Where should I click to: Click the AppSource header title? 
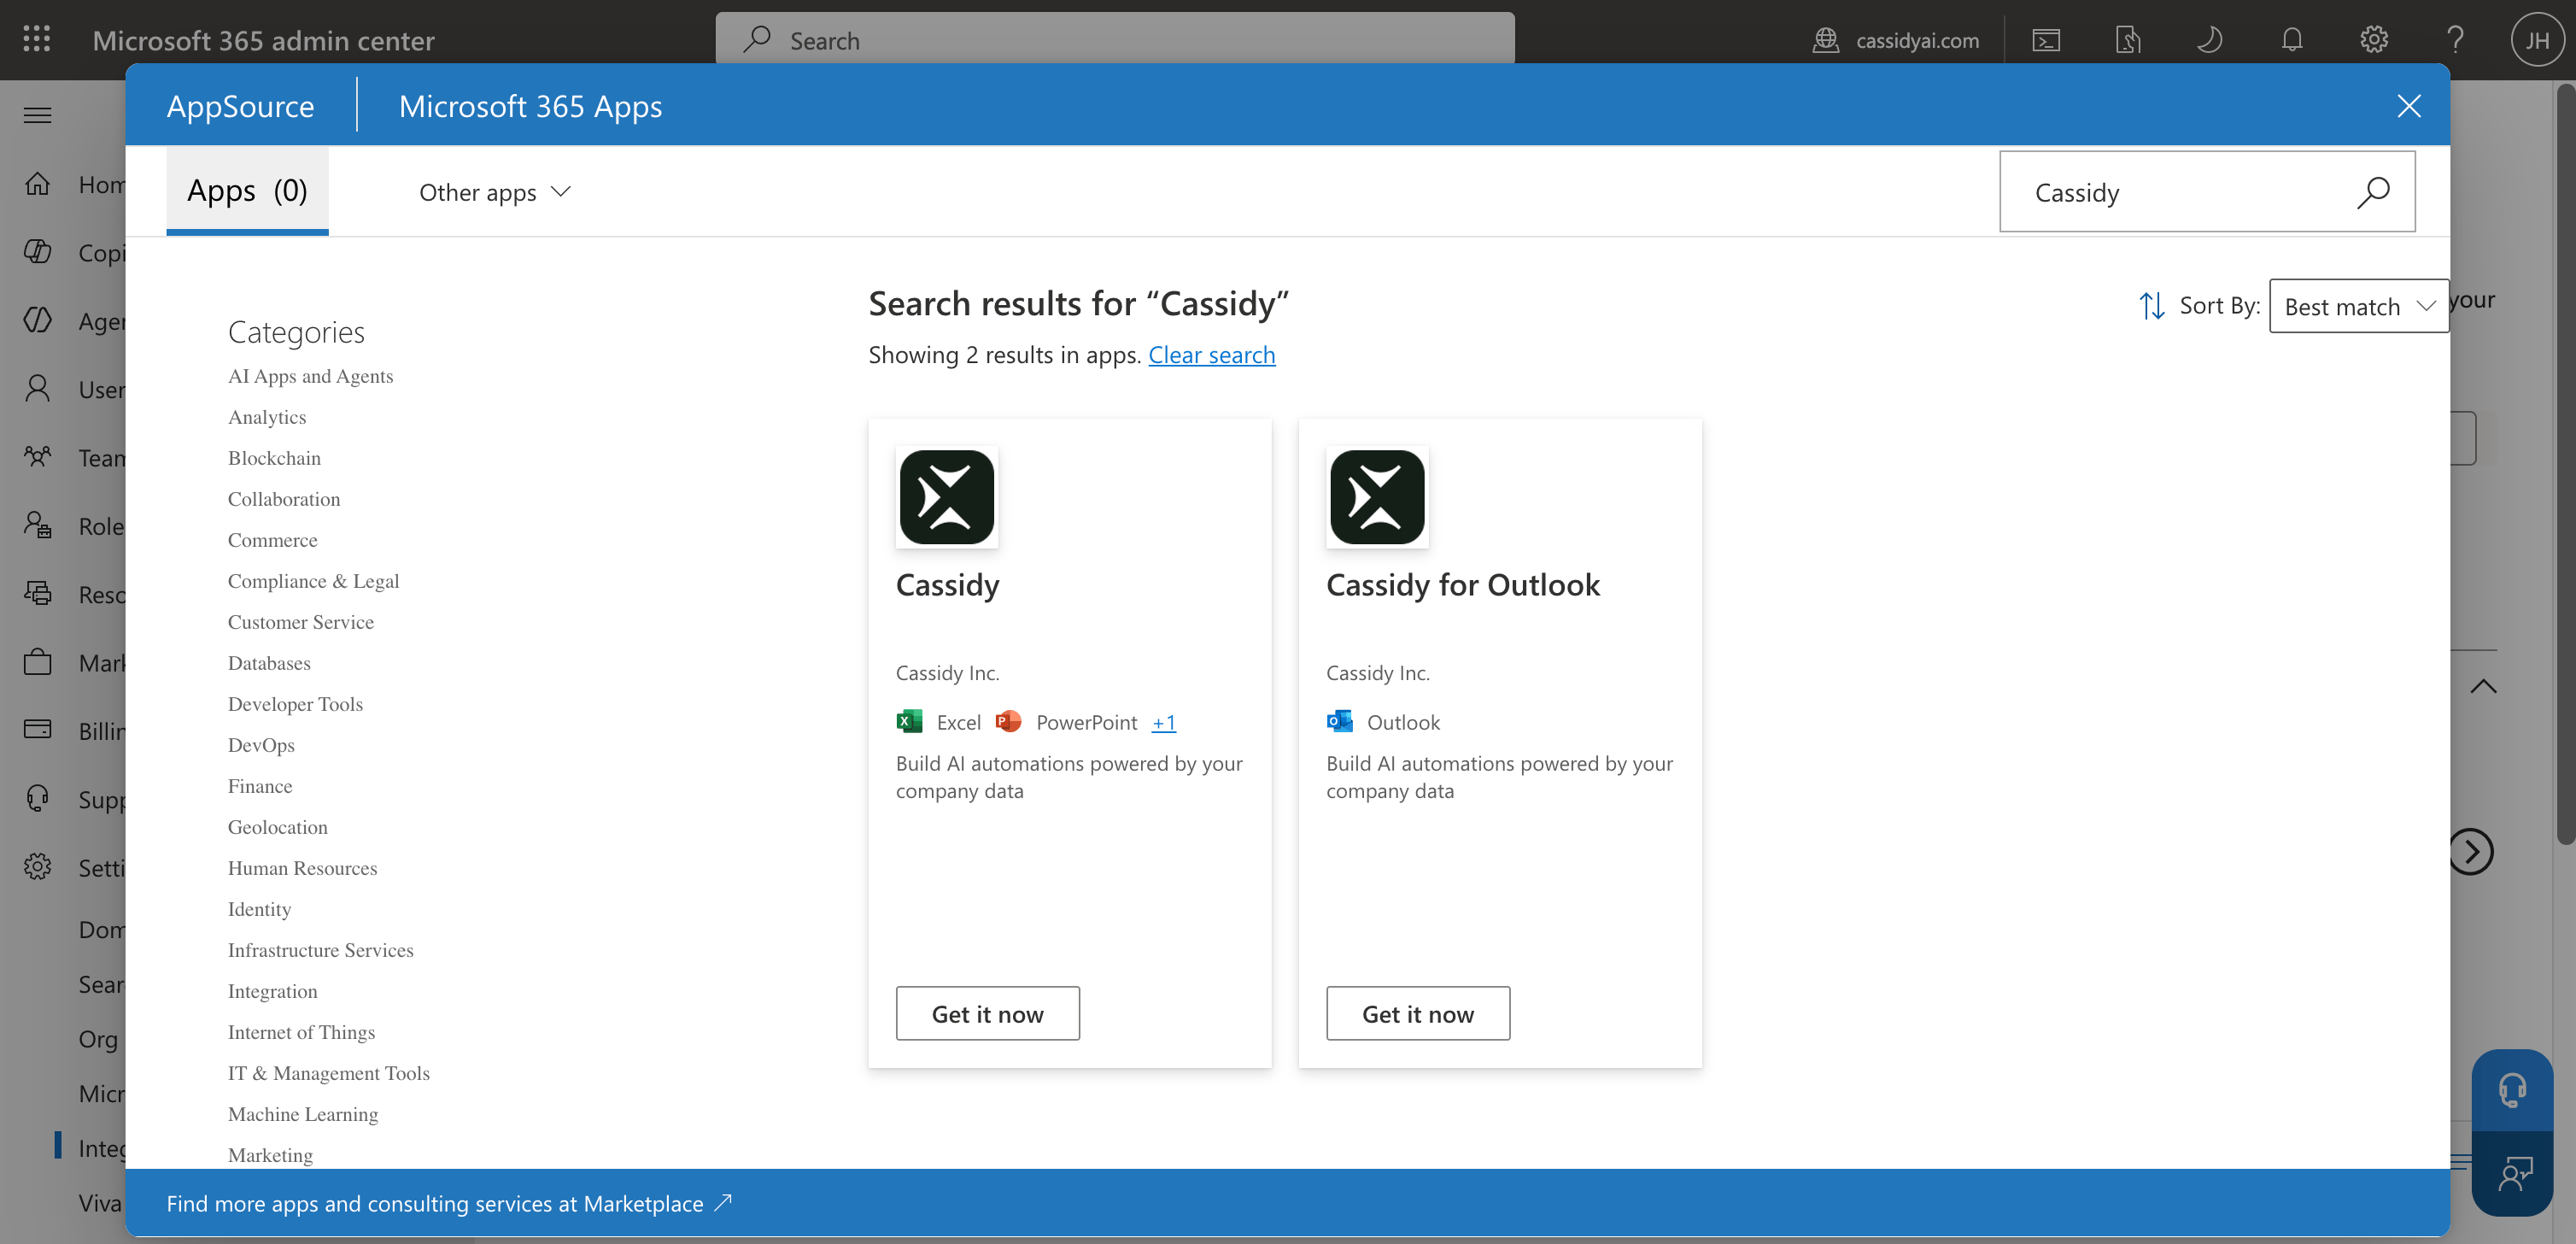[240, 106]
